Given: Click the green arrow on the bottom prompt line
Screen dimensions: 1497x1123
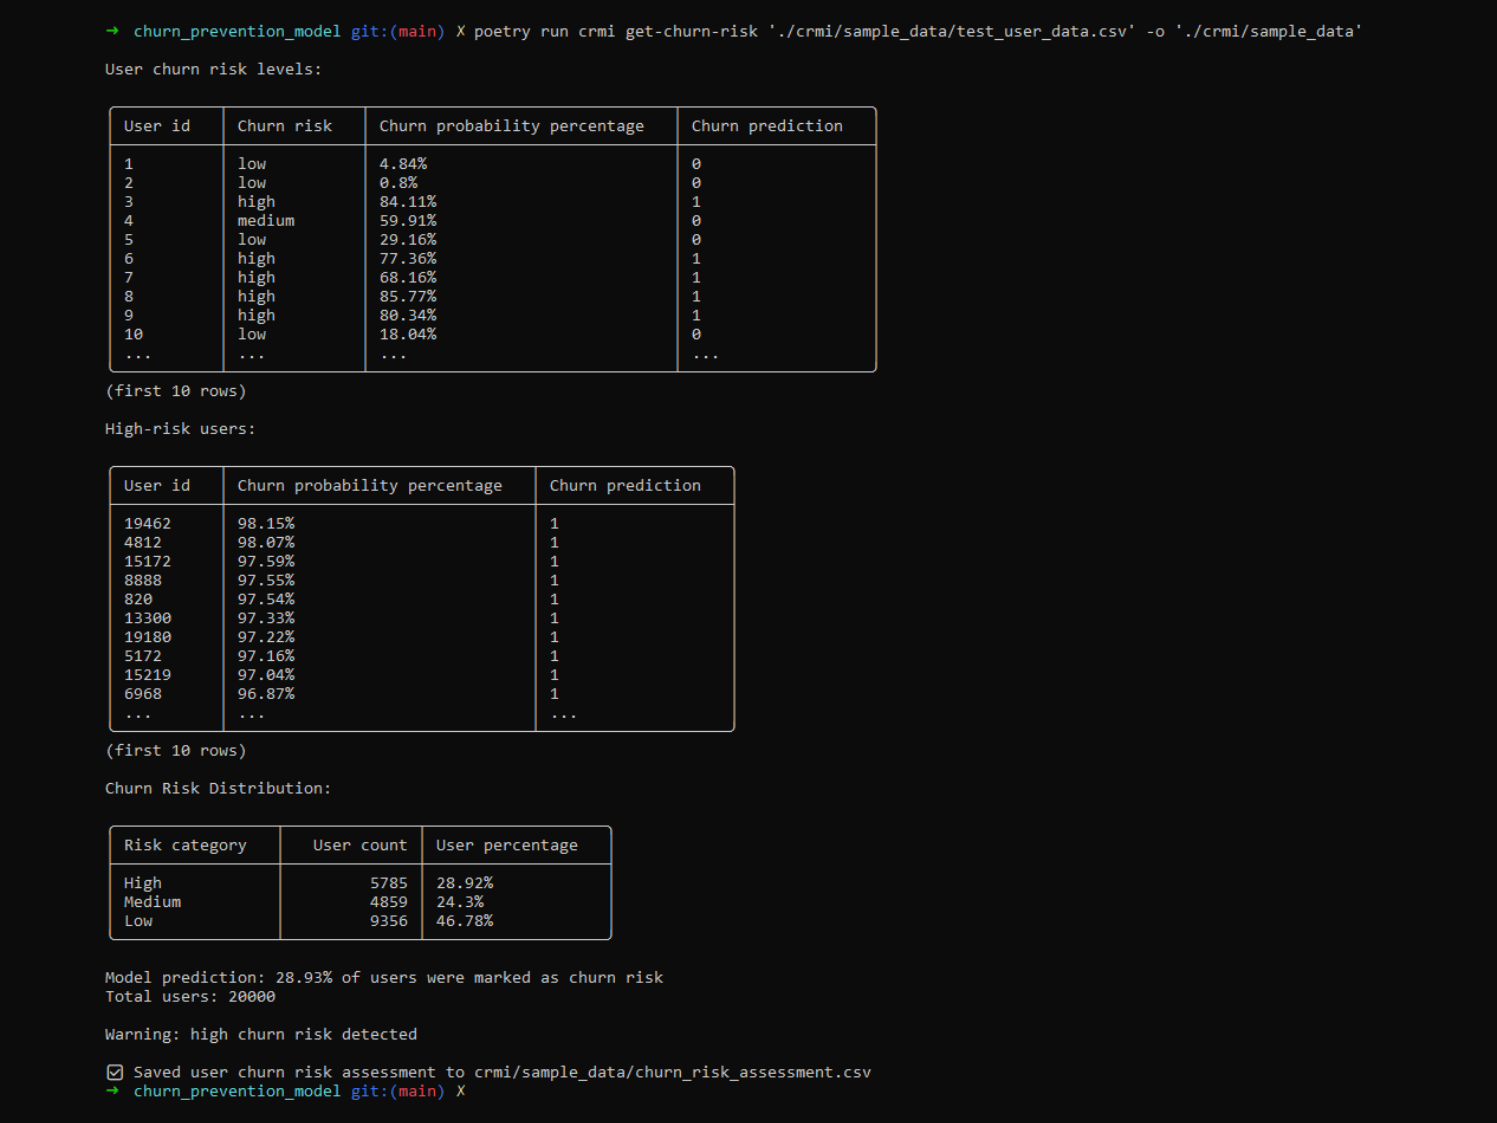Looking at the screenshot, I should [x=112, y=1091].
